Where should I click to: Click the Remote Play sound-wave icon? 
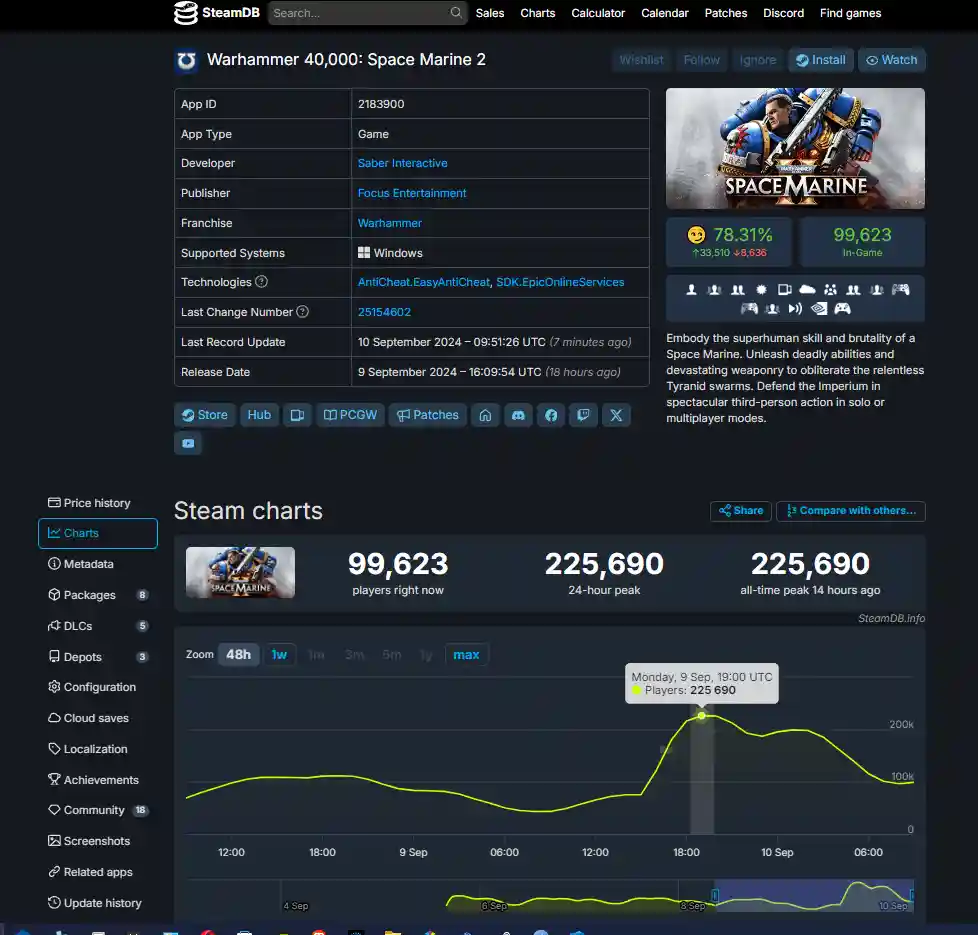point(795,308)
